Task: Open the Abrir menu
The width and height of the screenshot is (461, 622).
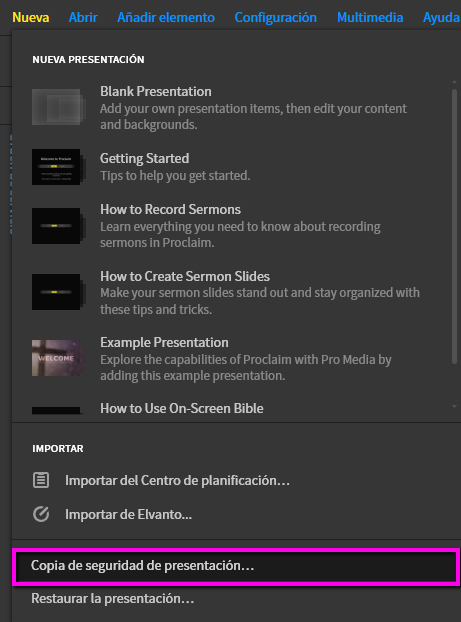Action: (83, 17)
